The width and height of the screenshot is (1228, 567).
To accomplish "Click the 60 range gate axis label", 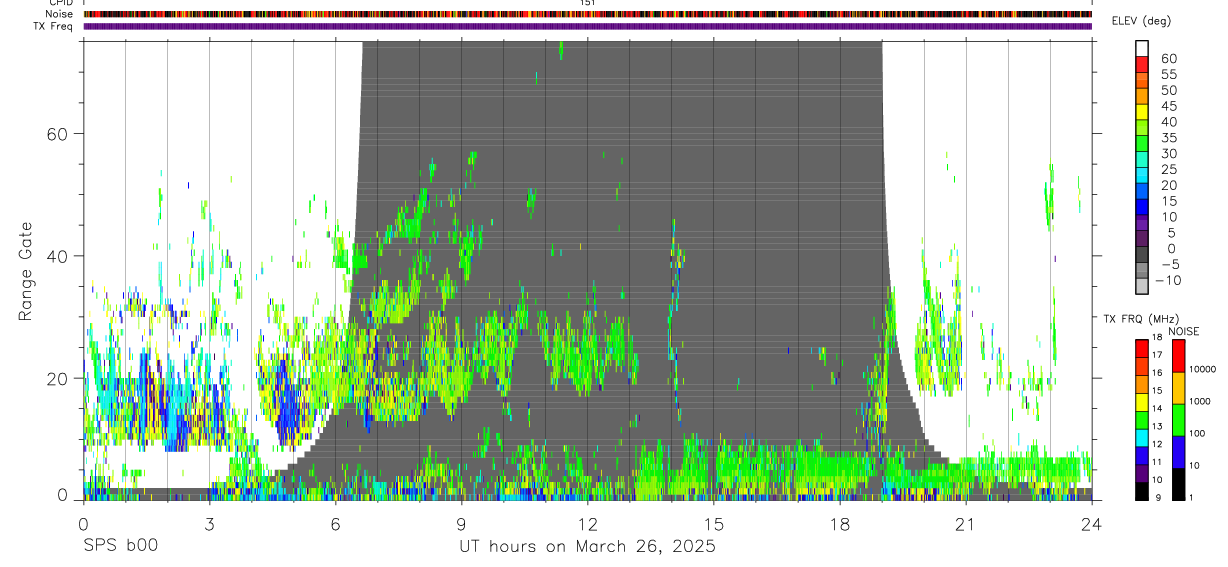I will pos(56,133).
